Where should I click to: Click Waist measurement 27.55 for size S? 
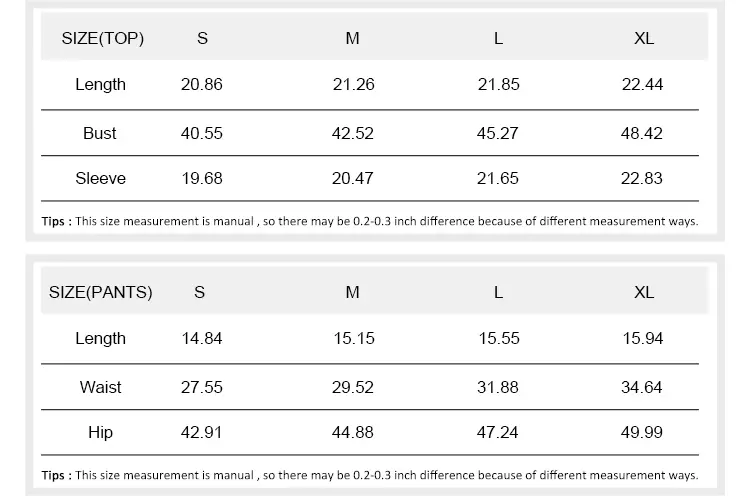(x=202, y=387)
